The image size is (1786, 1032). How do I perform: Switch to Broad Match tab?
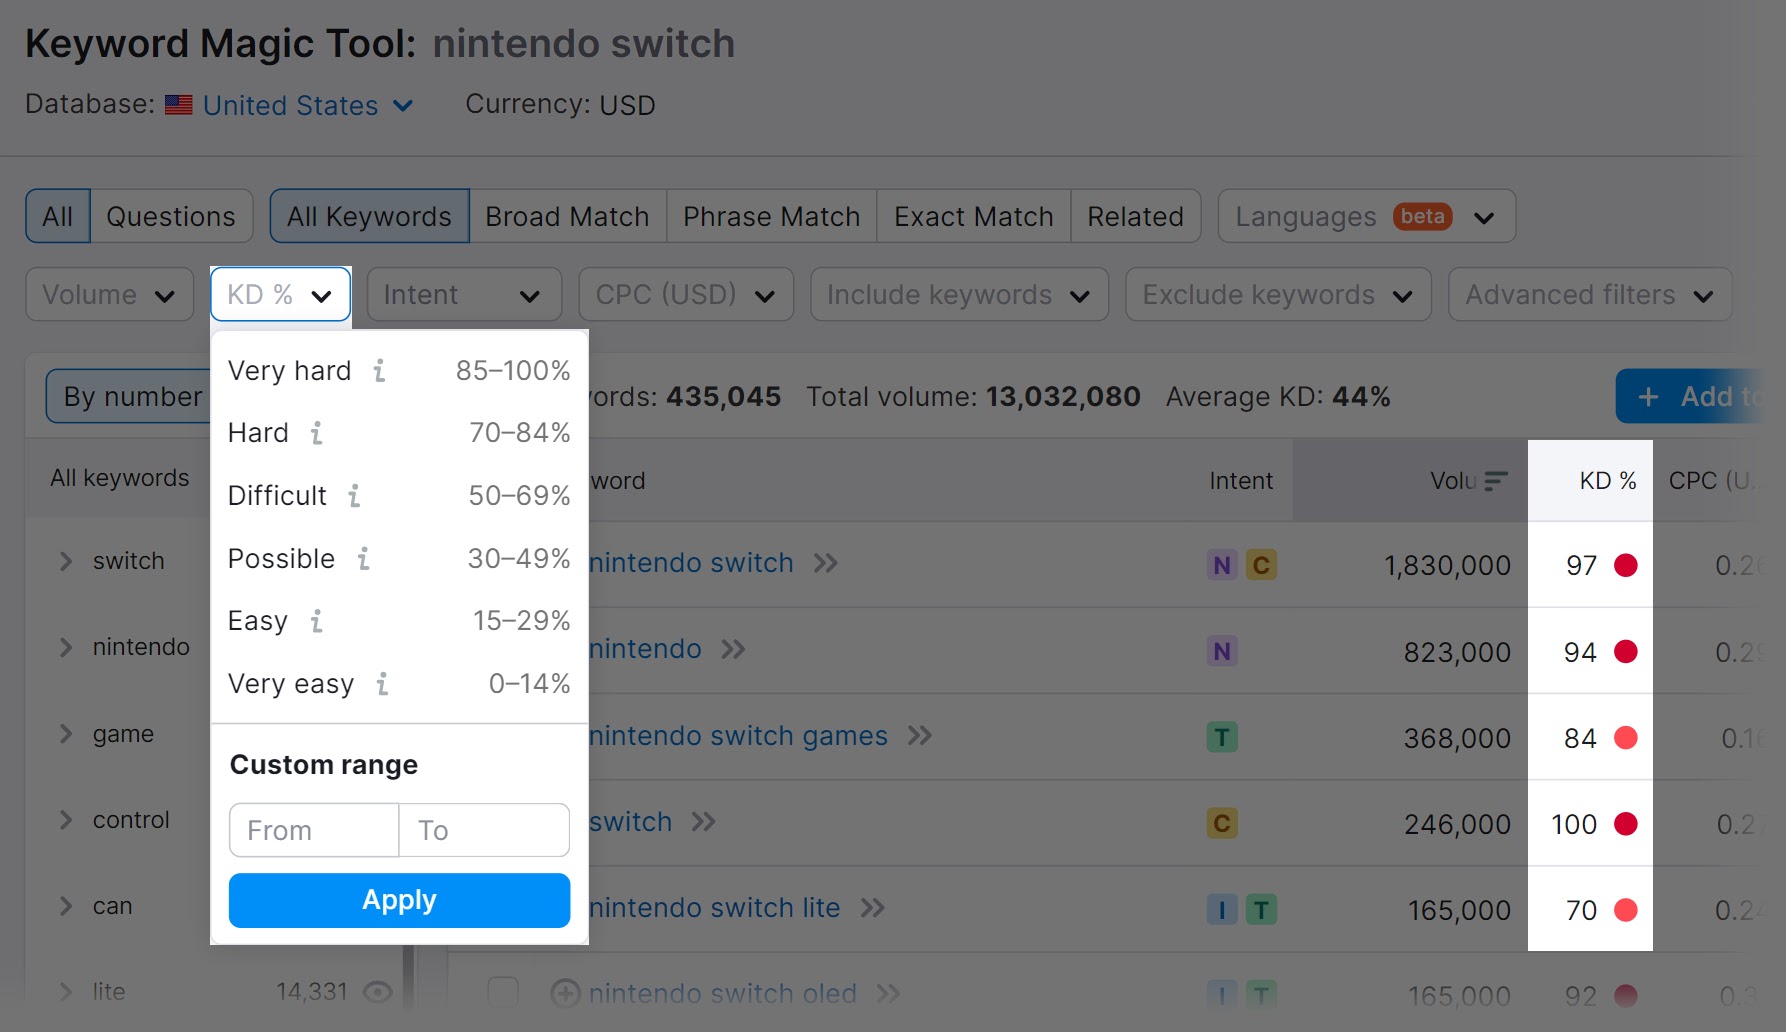point(567,216)
